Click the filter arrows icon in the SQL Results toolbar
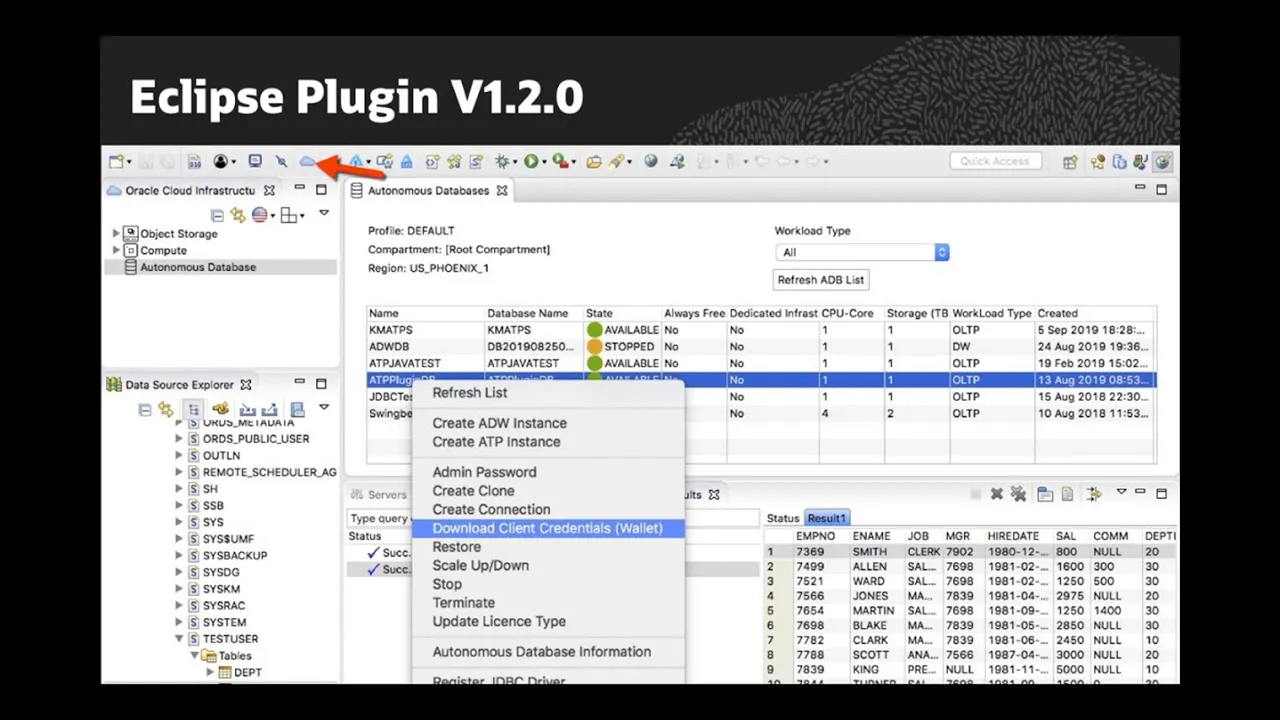Image resolution: width=1280 pixels, height=720 pixels. point(1094,494)
